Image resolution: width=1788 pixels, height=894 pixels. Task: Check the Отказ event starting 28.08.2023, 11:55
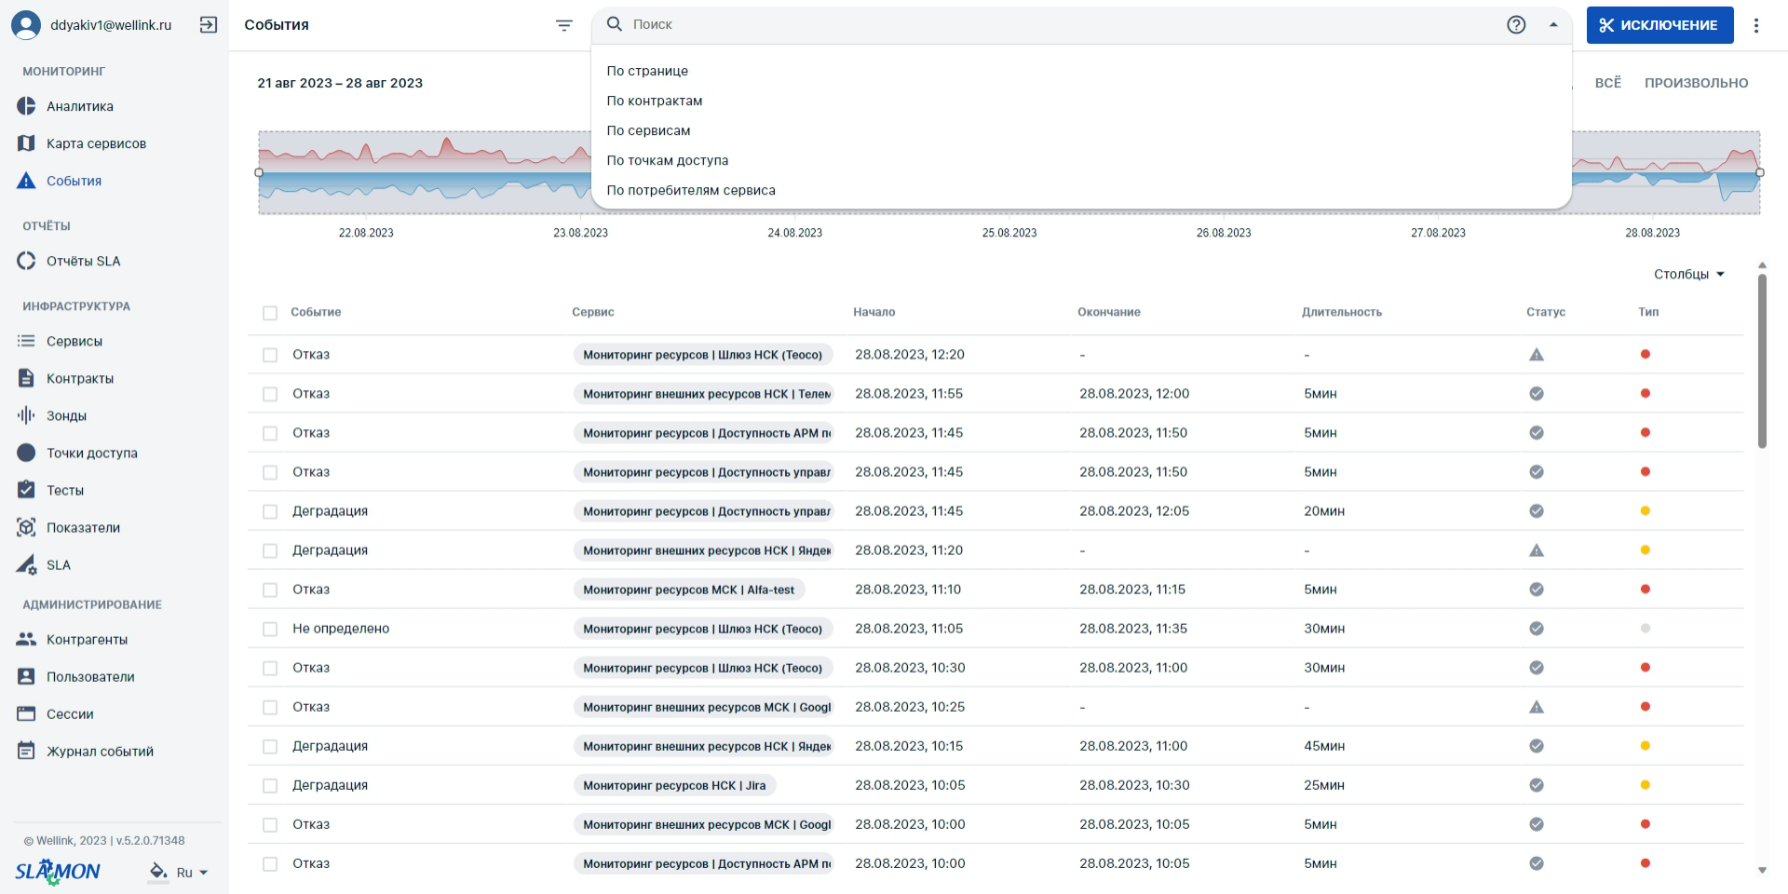270,394
